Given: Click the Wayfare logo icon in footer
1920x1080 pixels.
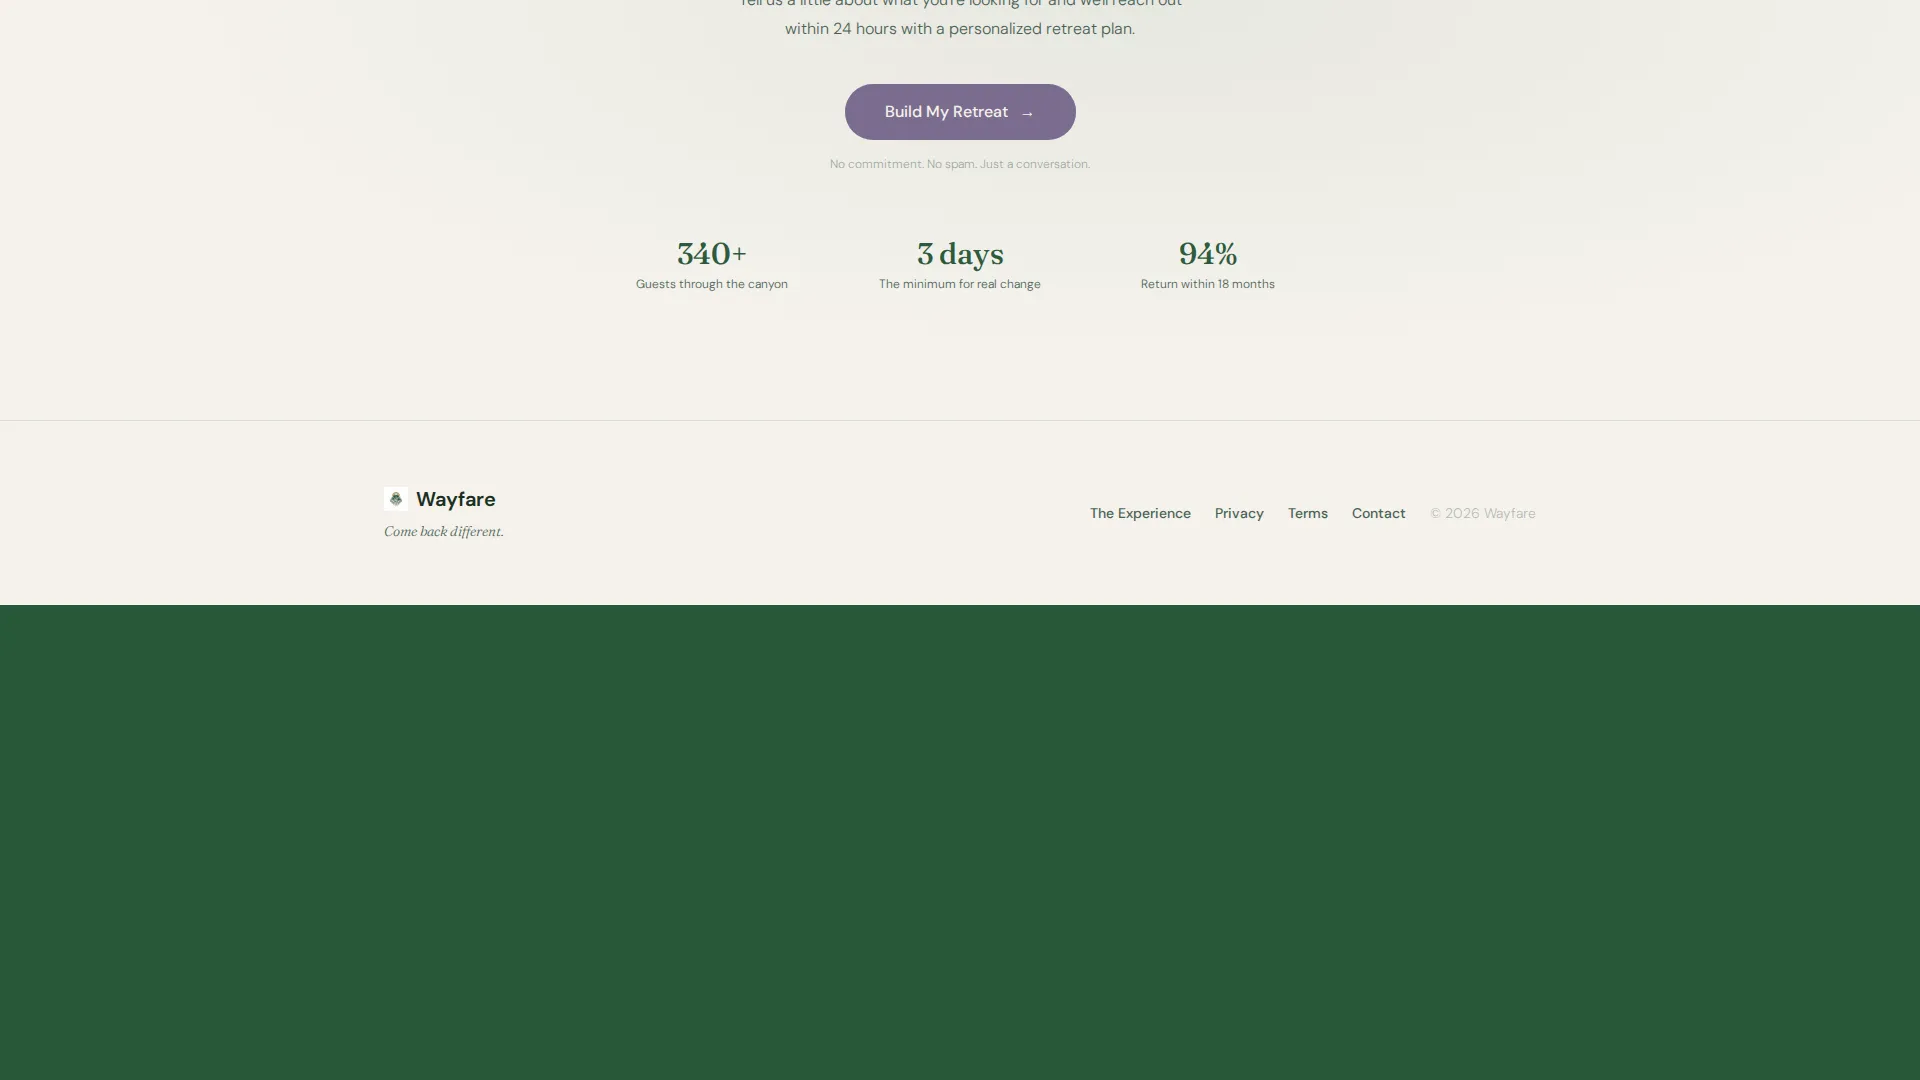Looking at the screenshot, I should pyautogui.click(x=396, y=499).
